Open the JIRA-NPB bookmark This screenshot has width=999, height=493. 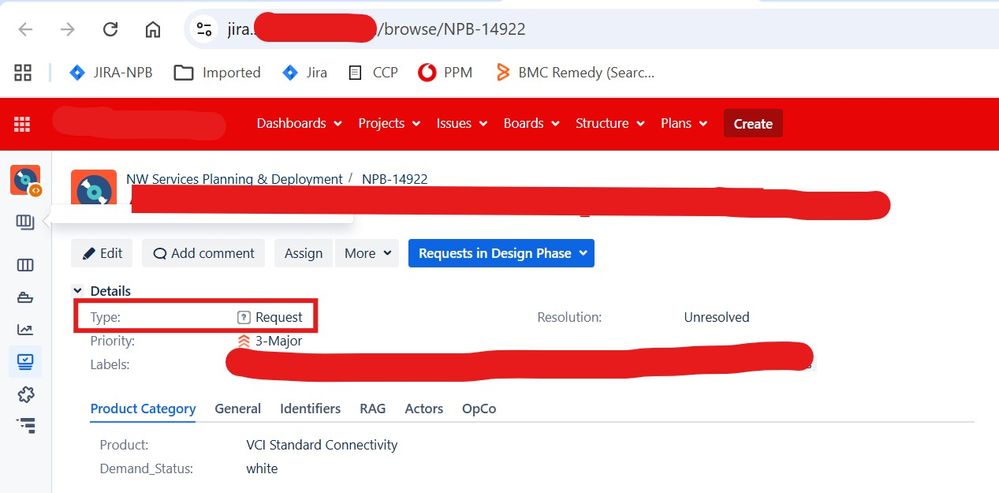[x=111, y=73]
